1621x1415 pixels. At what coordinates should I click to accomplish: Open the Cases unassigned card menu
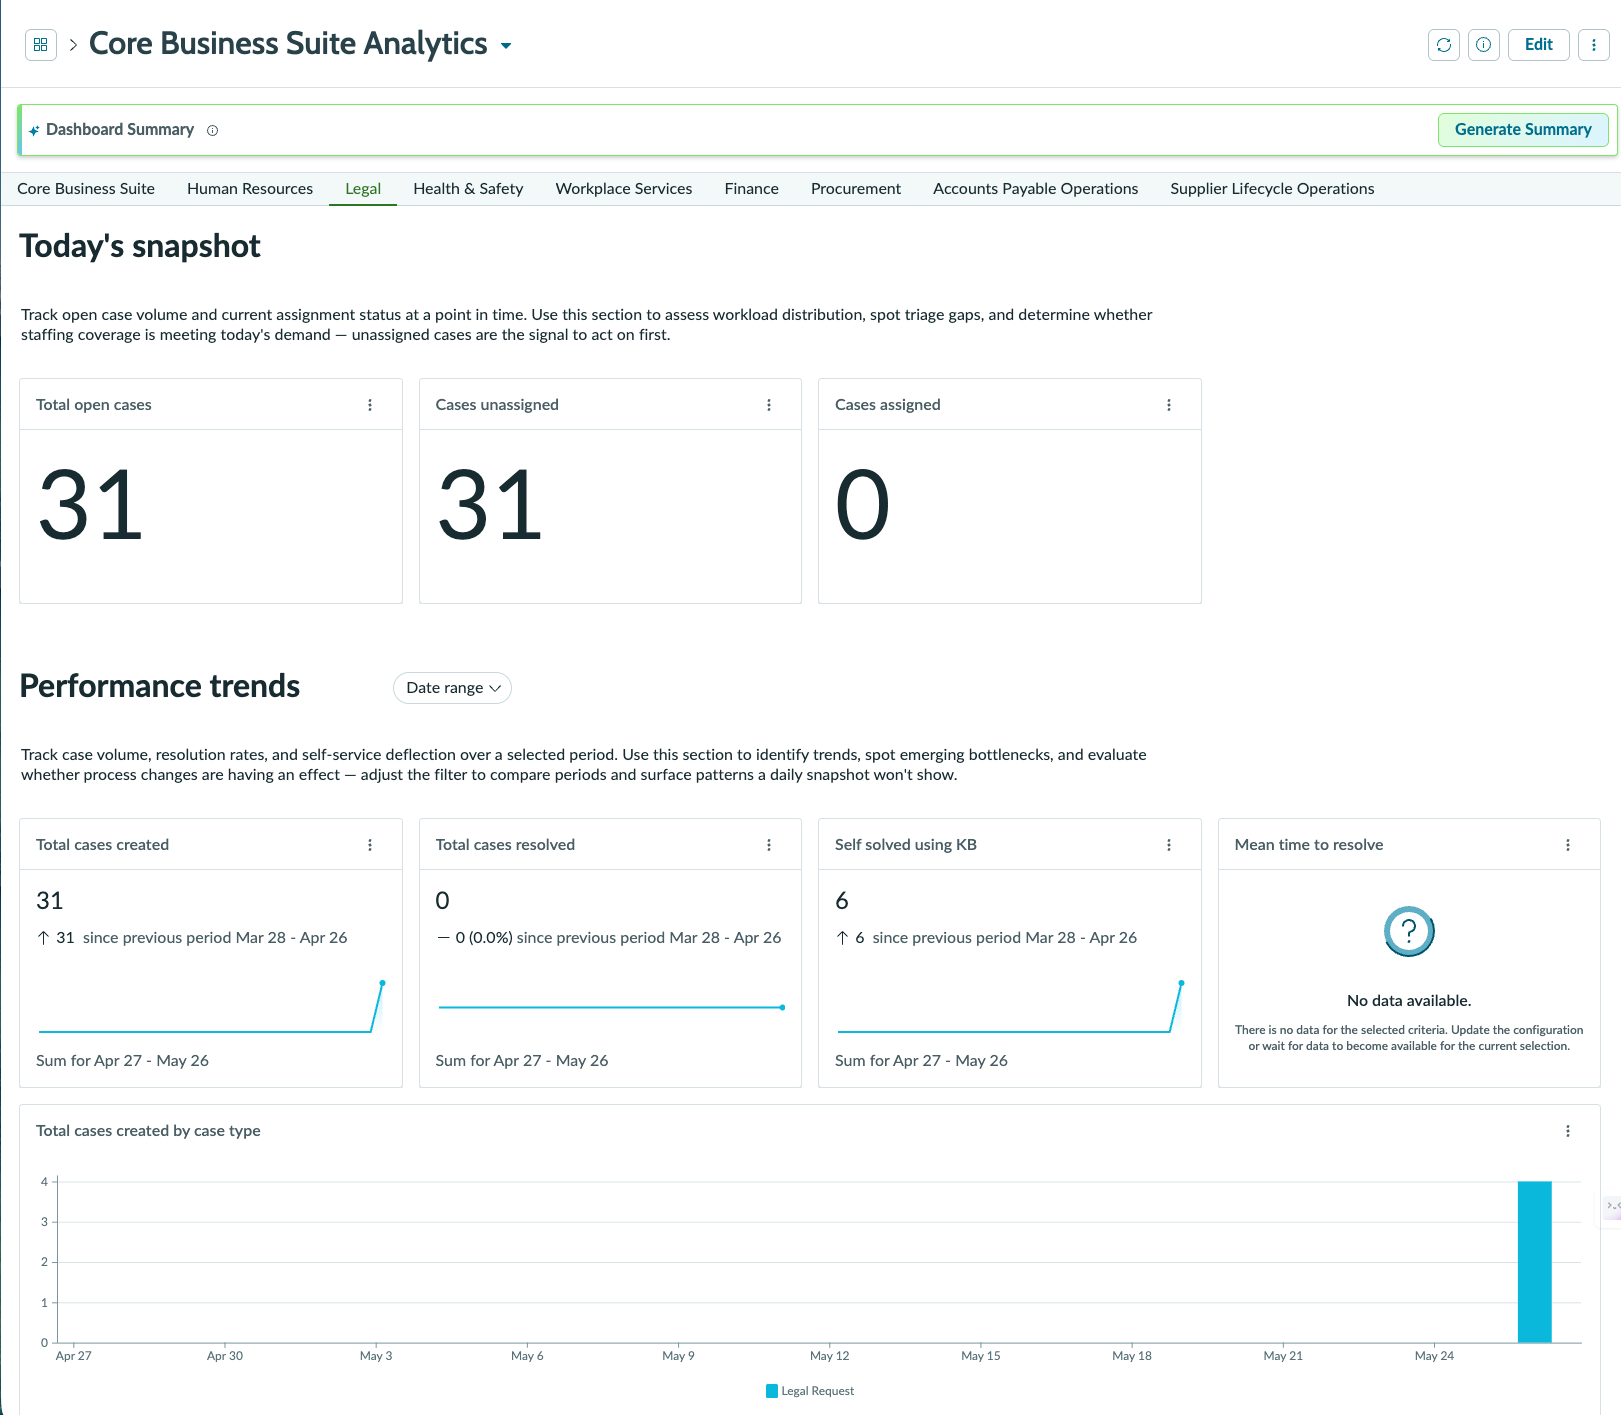pyautogui.click(x=769, y=405)
